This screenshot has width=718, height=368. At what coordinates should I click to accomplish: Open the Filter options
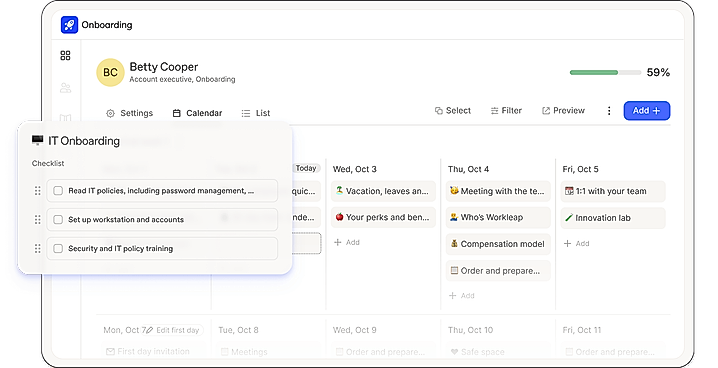click(x=506, y=111)
